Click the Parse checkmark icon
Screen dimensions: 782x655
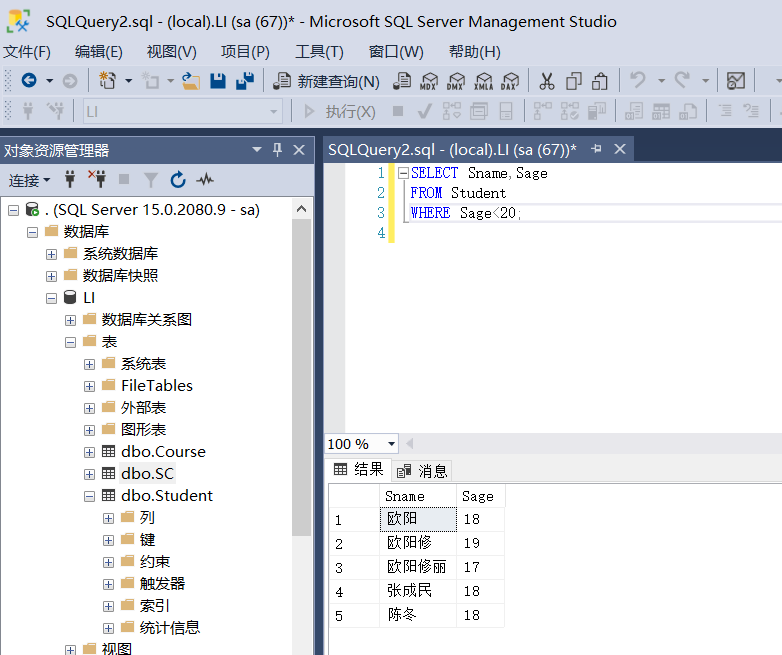[424, 111]
